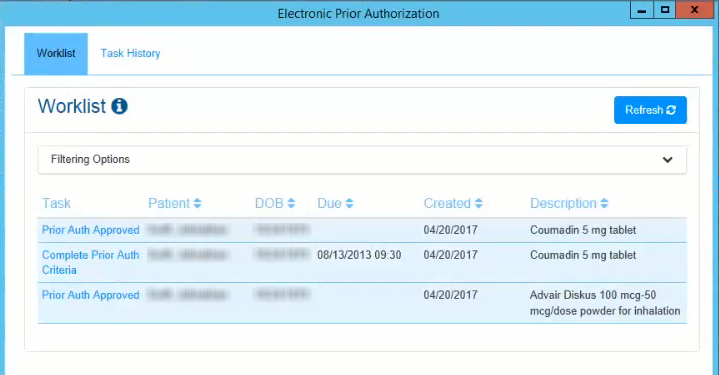Select Advair Diskus 100 mcg-50 description
The height and width of the screenshot is (375, 719).
click(605, 303)
